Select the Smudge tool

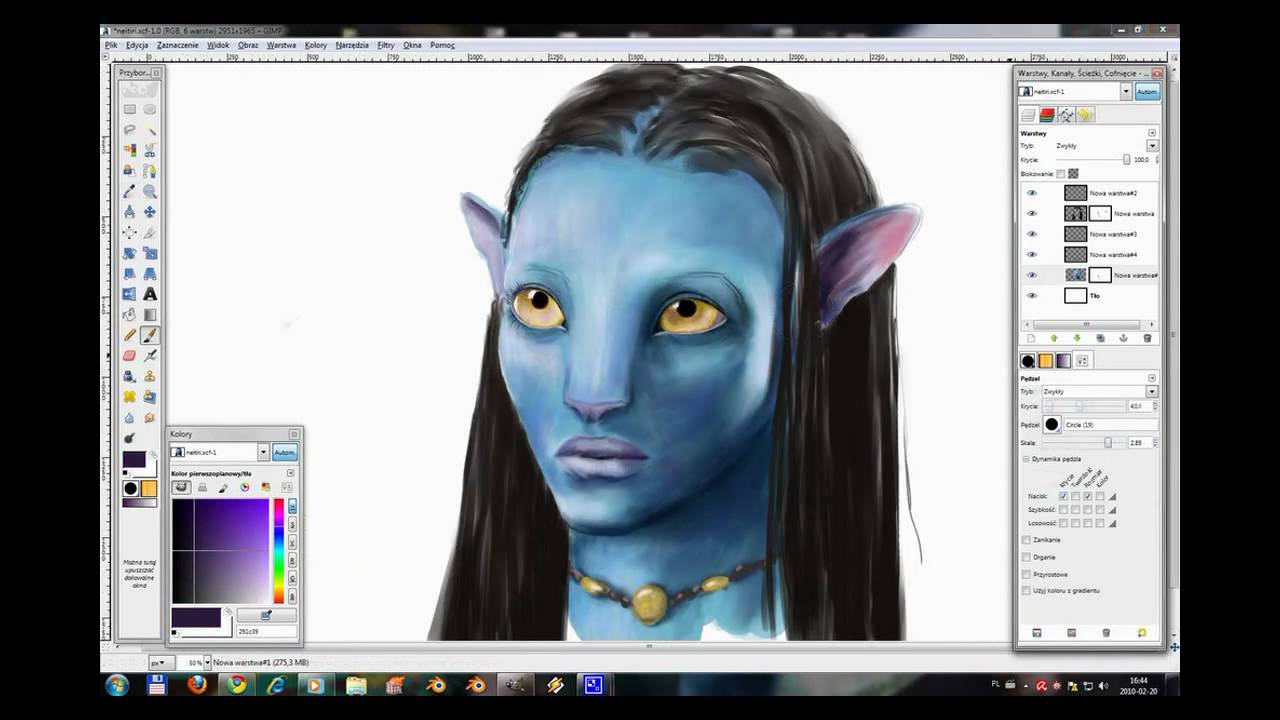coord(150,418)
